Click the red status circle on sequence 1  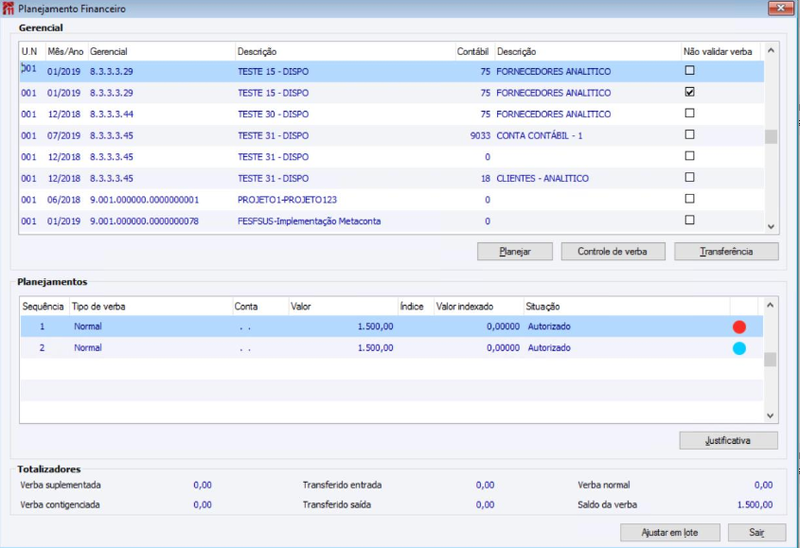[739, 327]
